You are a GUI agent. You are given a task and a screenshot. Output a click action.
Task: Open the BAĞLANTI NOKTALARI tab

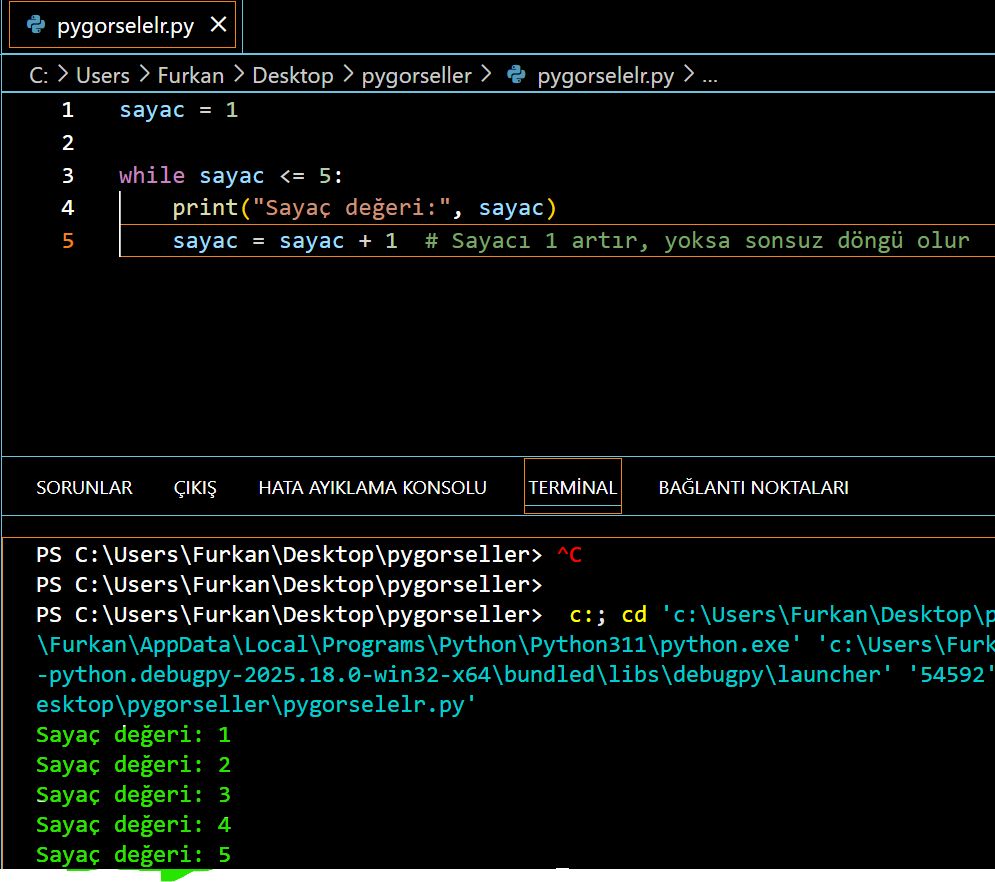pos(753,488)
